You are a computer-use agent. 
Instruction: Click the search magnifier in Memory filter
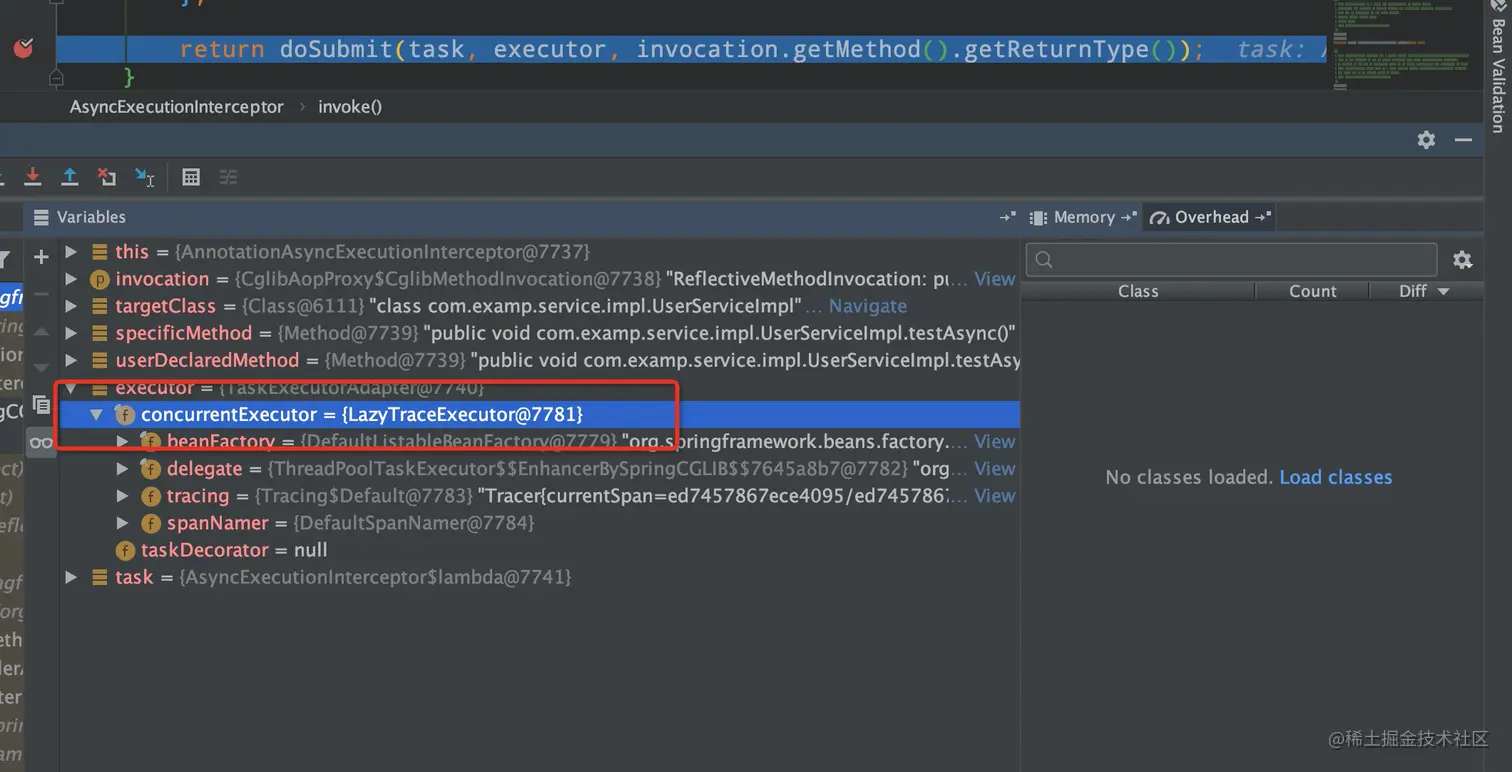(x=1044, y=260)
